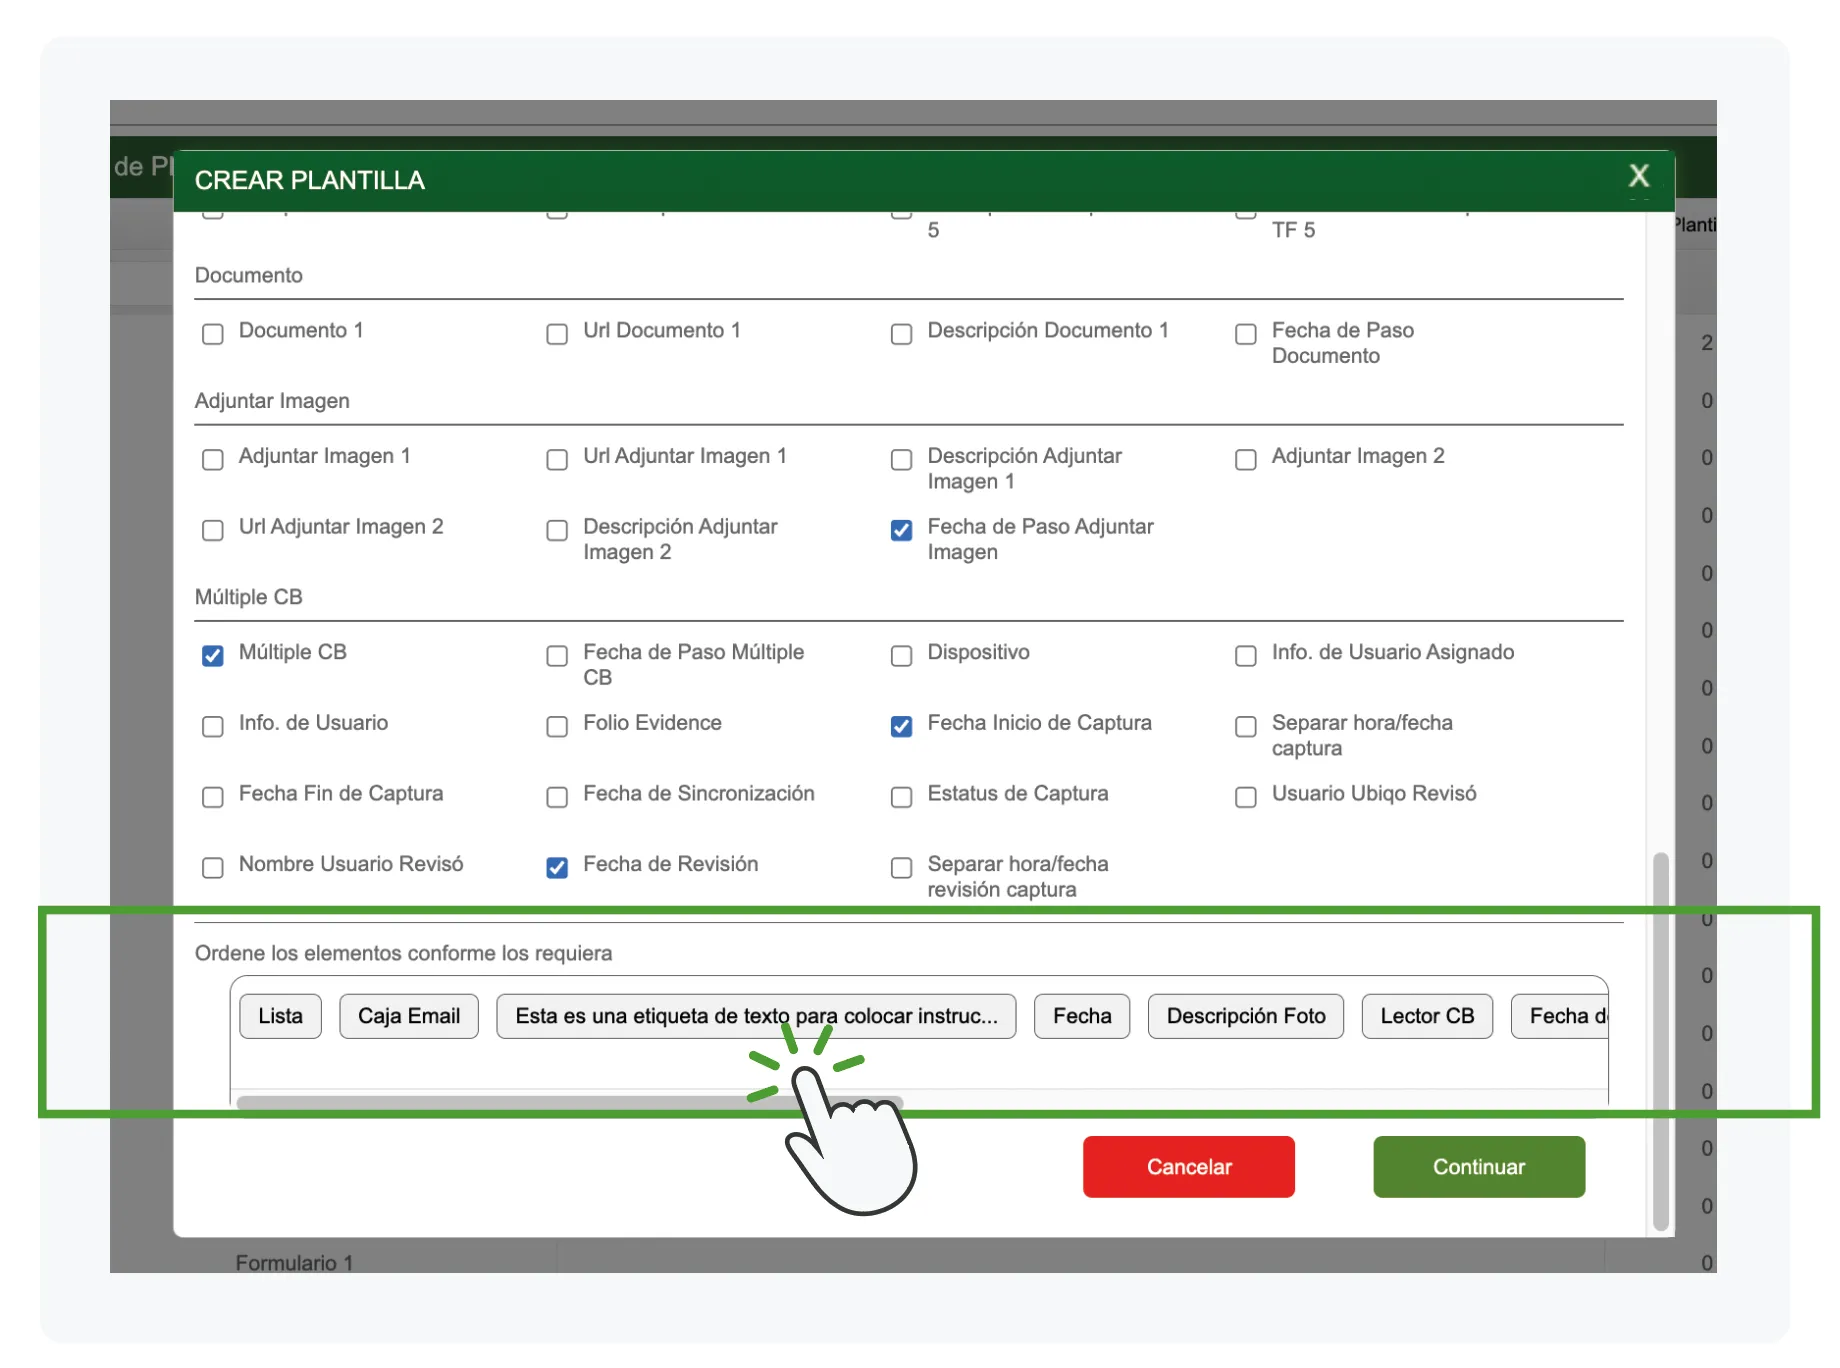Enable Fecha de Sincronización checkbox
The image size is (1840, 1368).
coord(557,797)
